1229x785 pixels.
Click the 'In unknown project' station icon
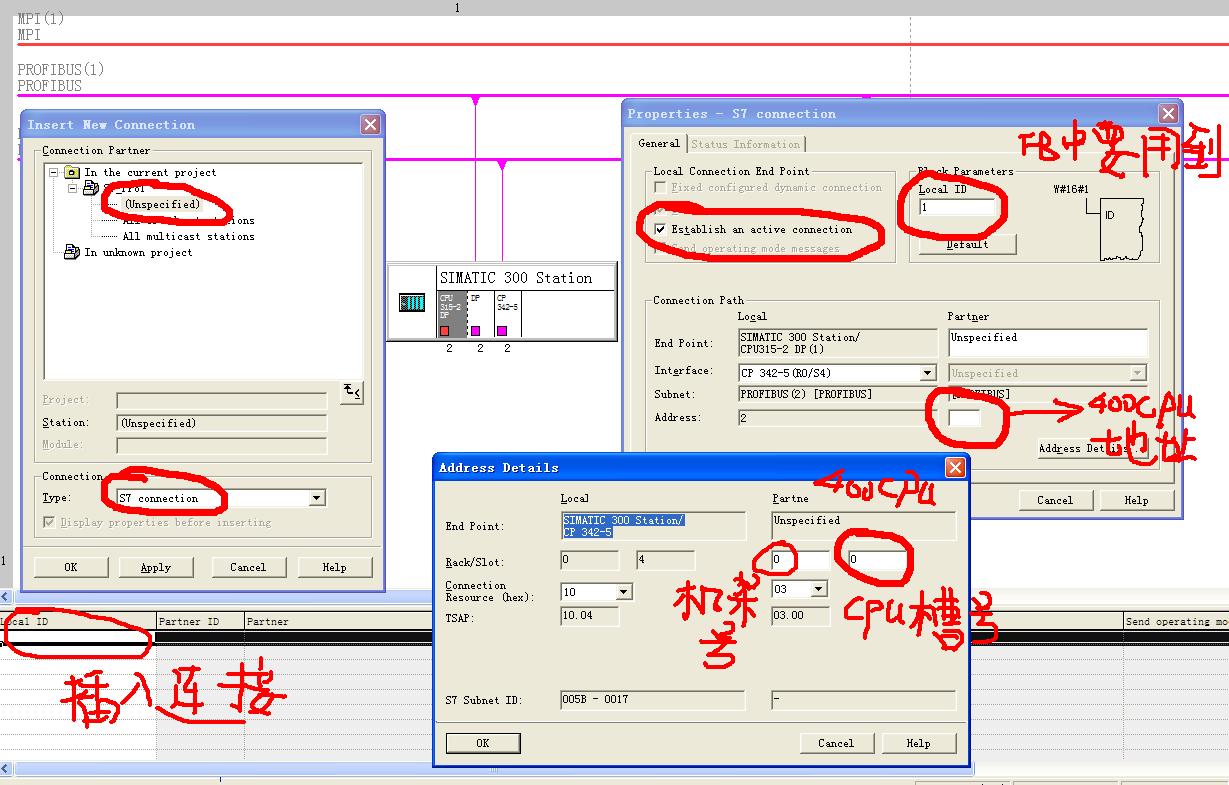[x=72, y=252]
